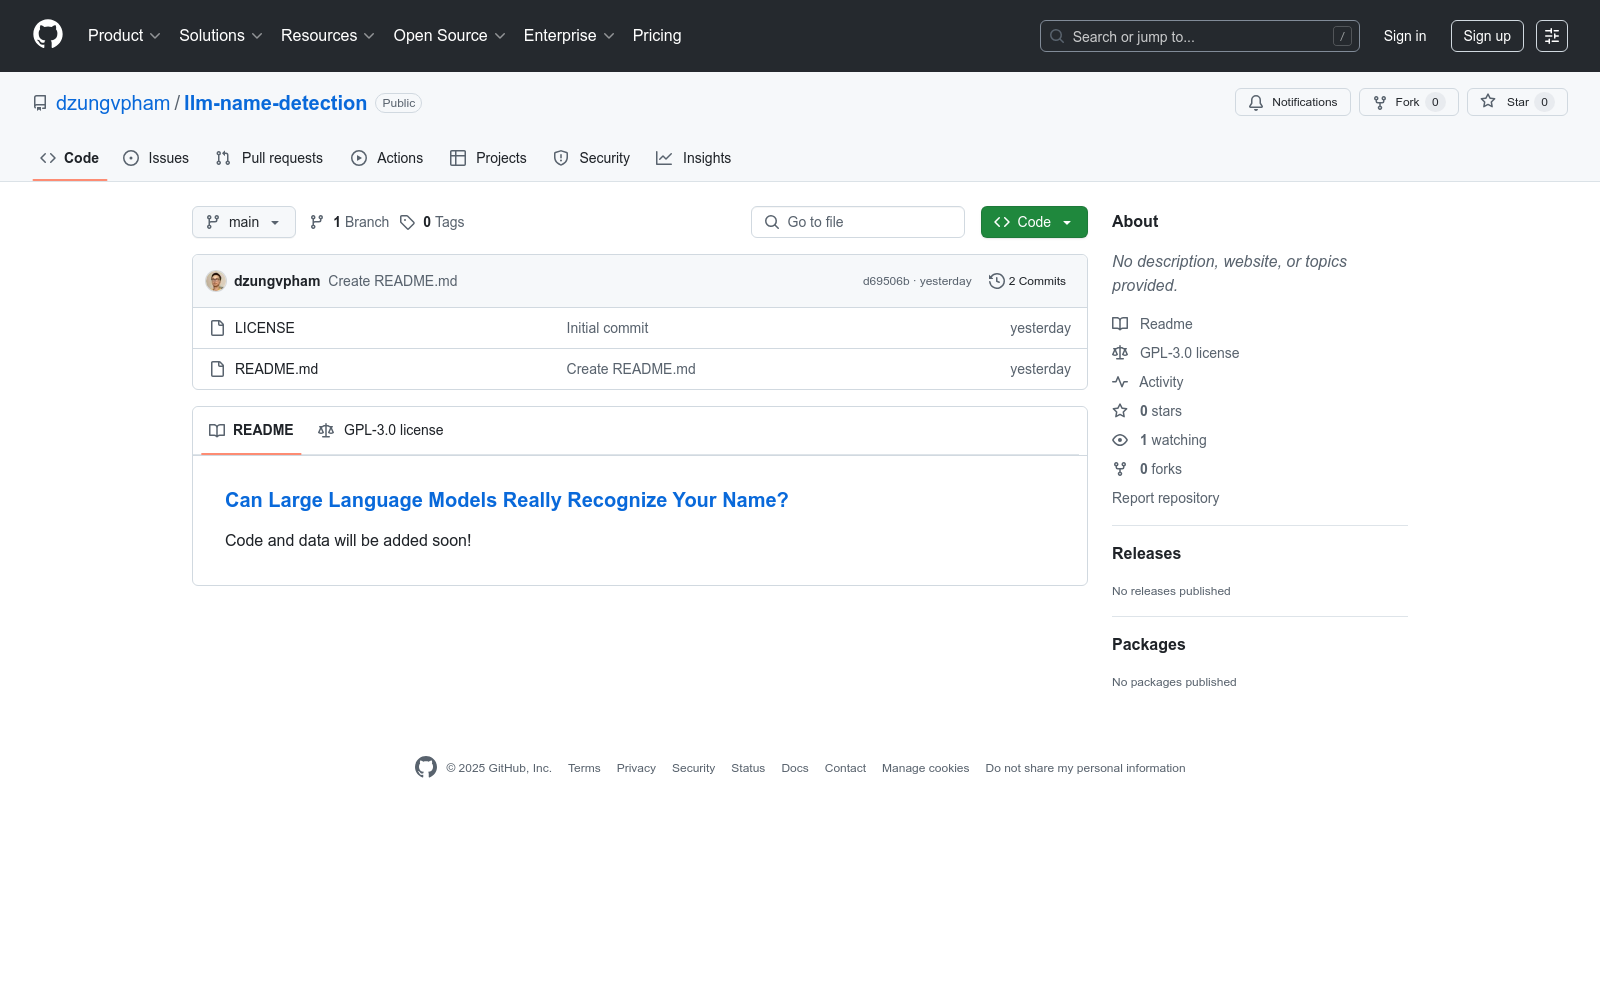Open the Packages heading link
Screen dimensions: 1600x1000
click(1149, 644)
